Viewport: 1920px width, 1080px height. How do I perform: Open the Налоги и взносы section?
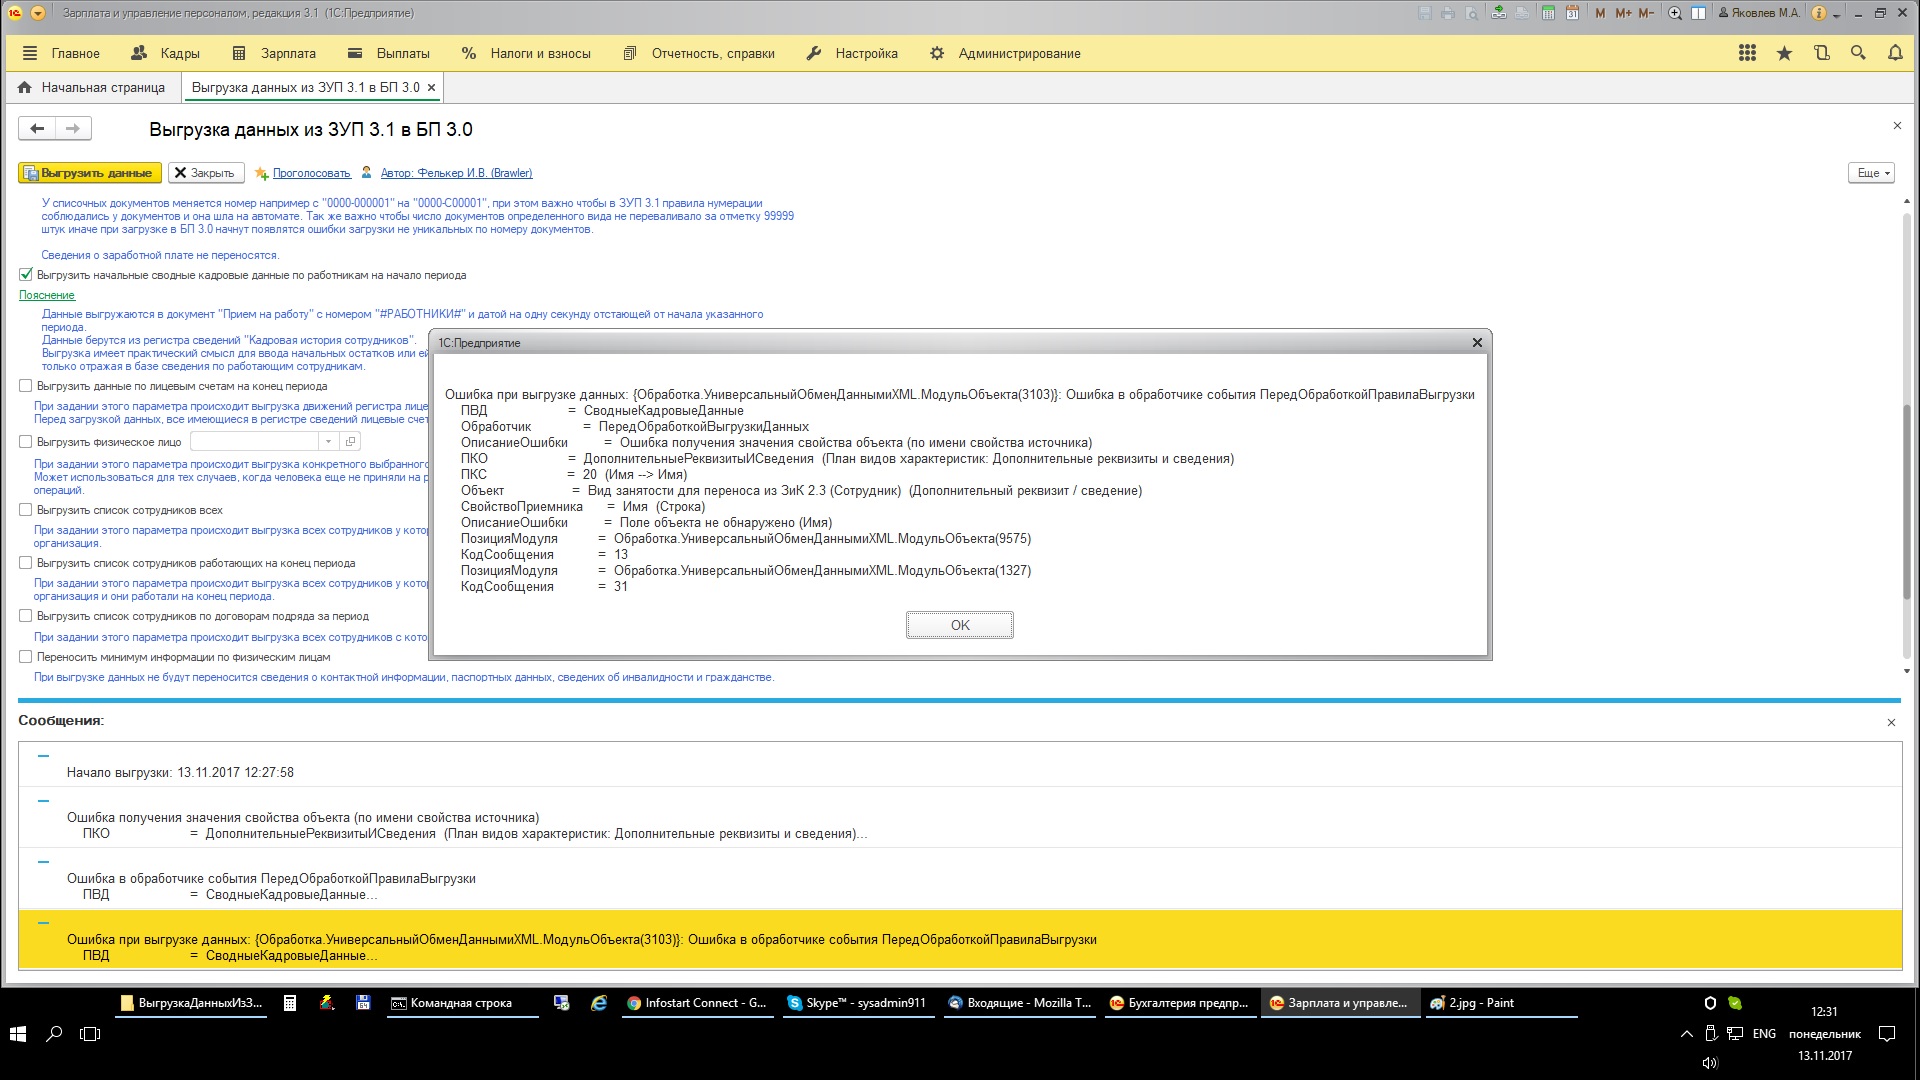tap(526, 53)
